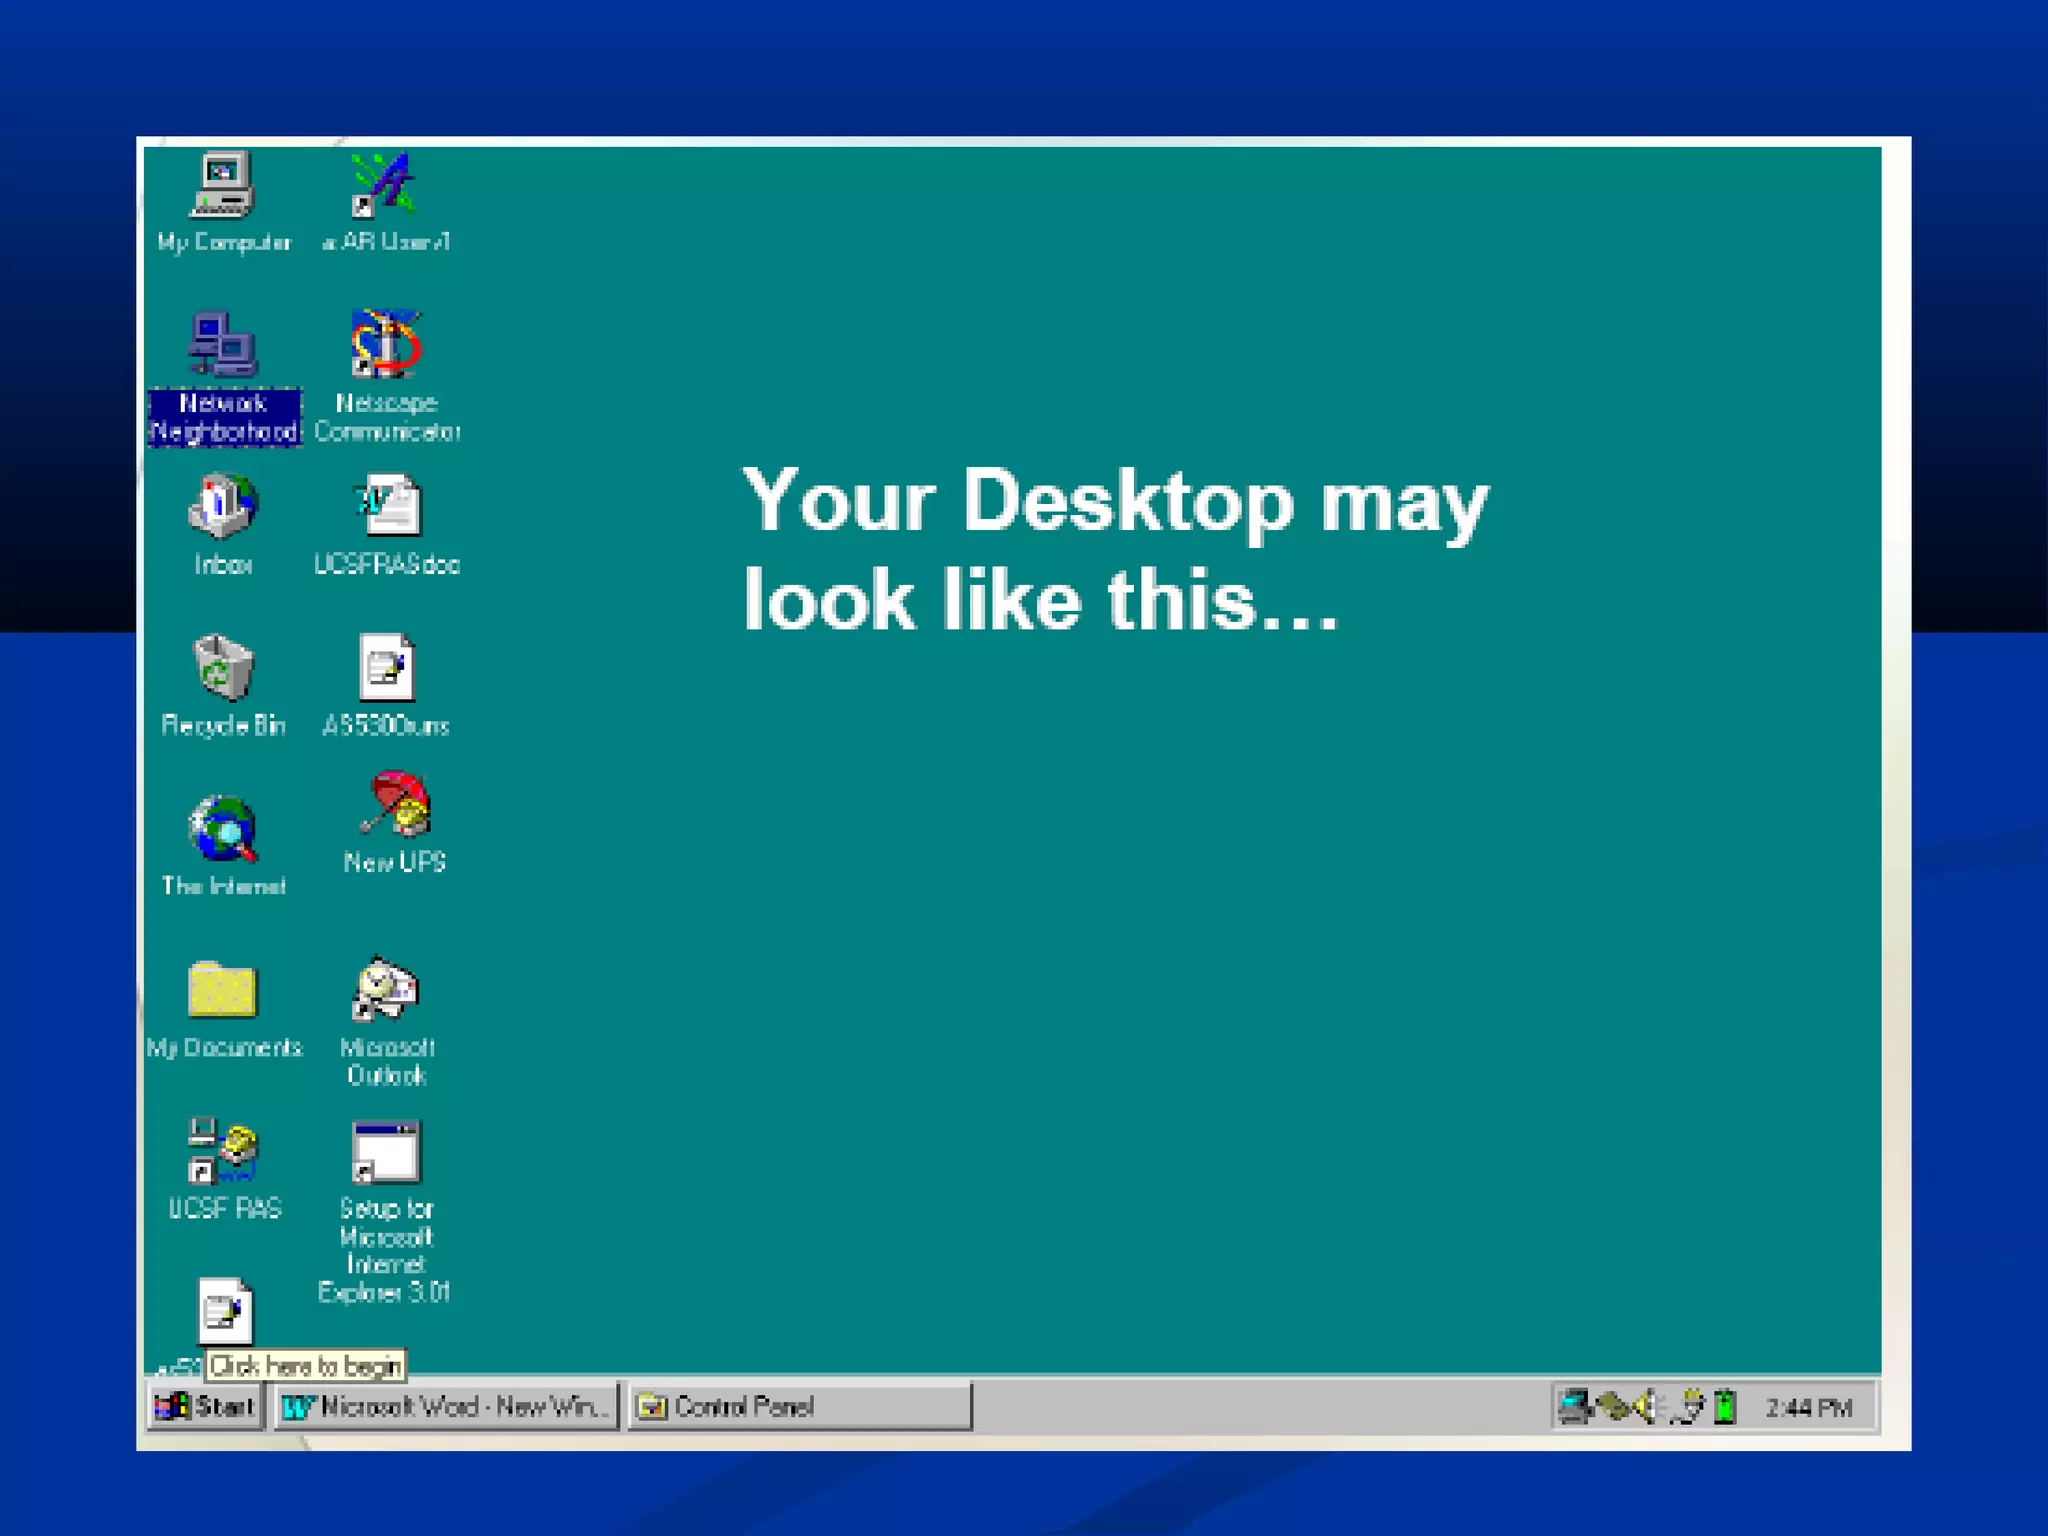Screen dimensions: 2048x1536
Task: Launch the Netscape Communicator shortcut
Action: [386, 346]
